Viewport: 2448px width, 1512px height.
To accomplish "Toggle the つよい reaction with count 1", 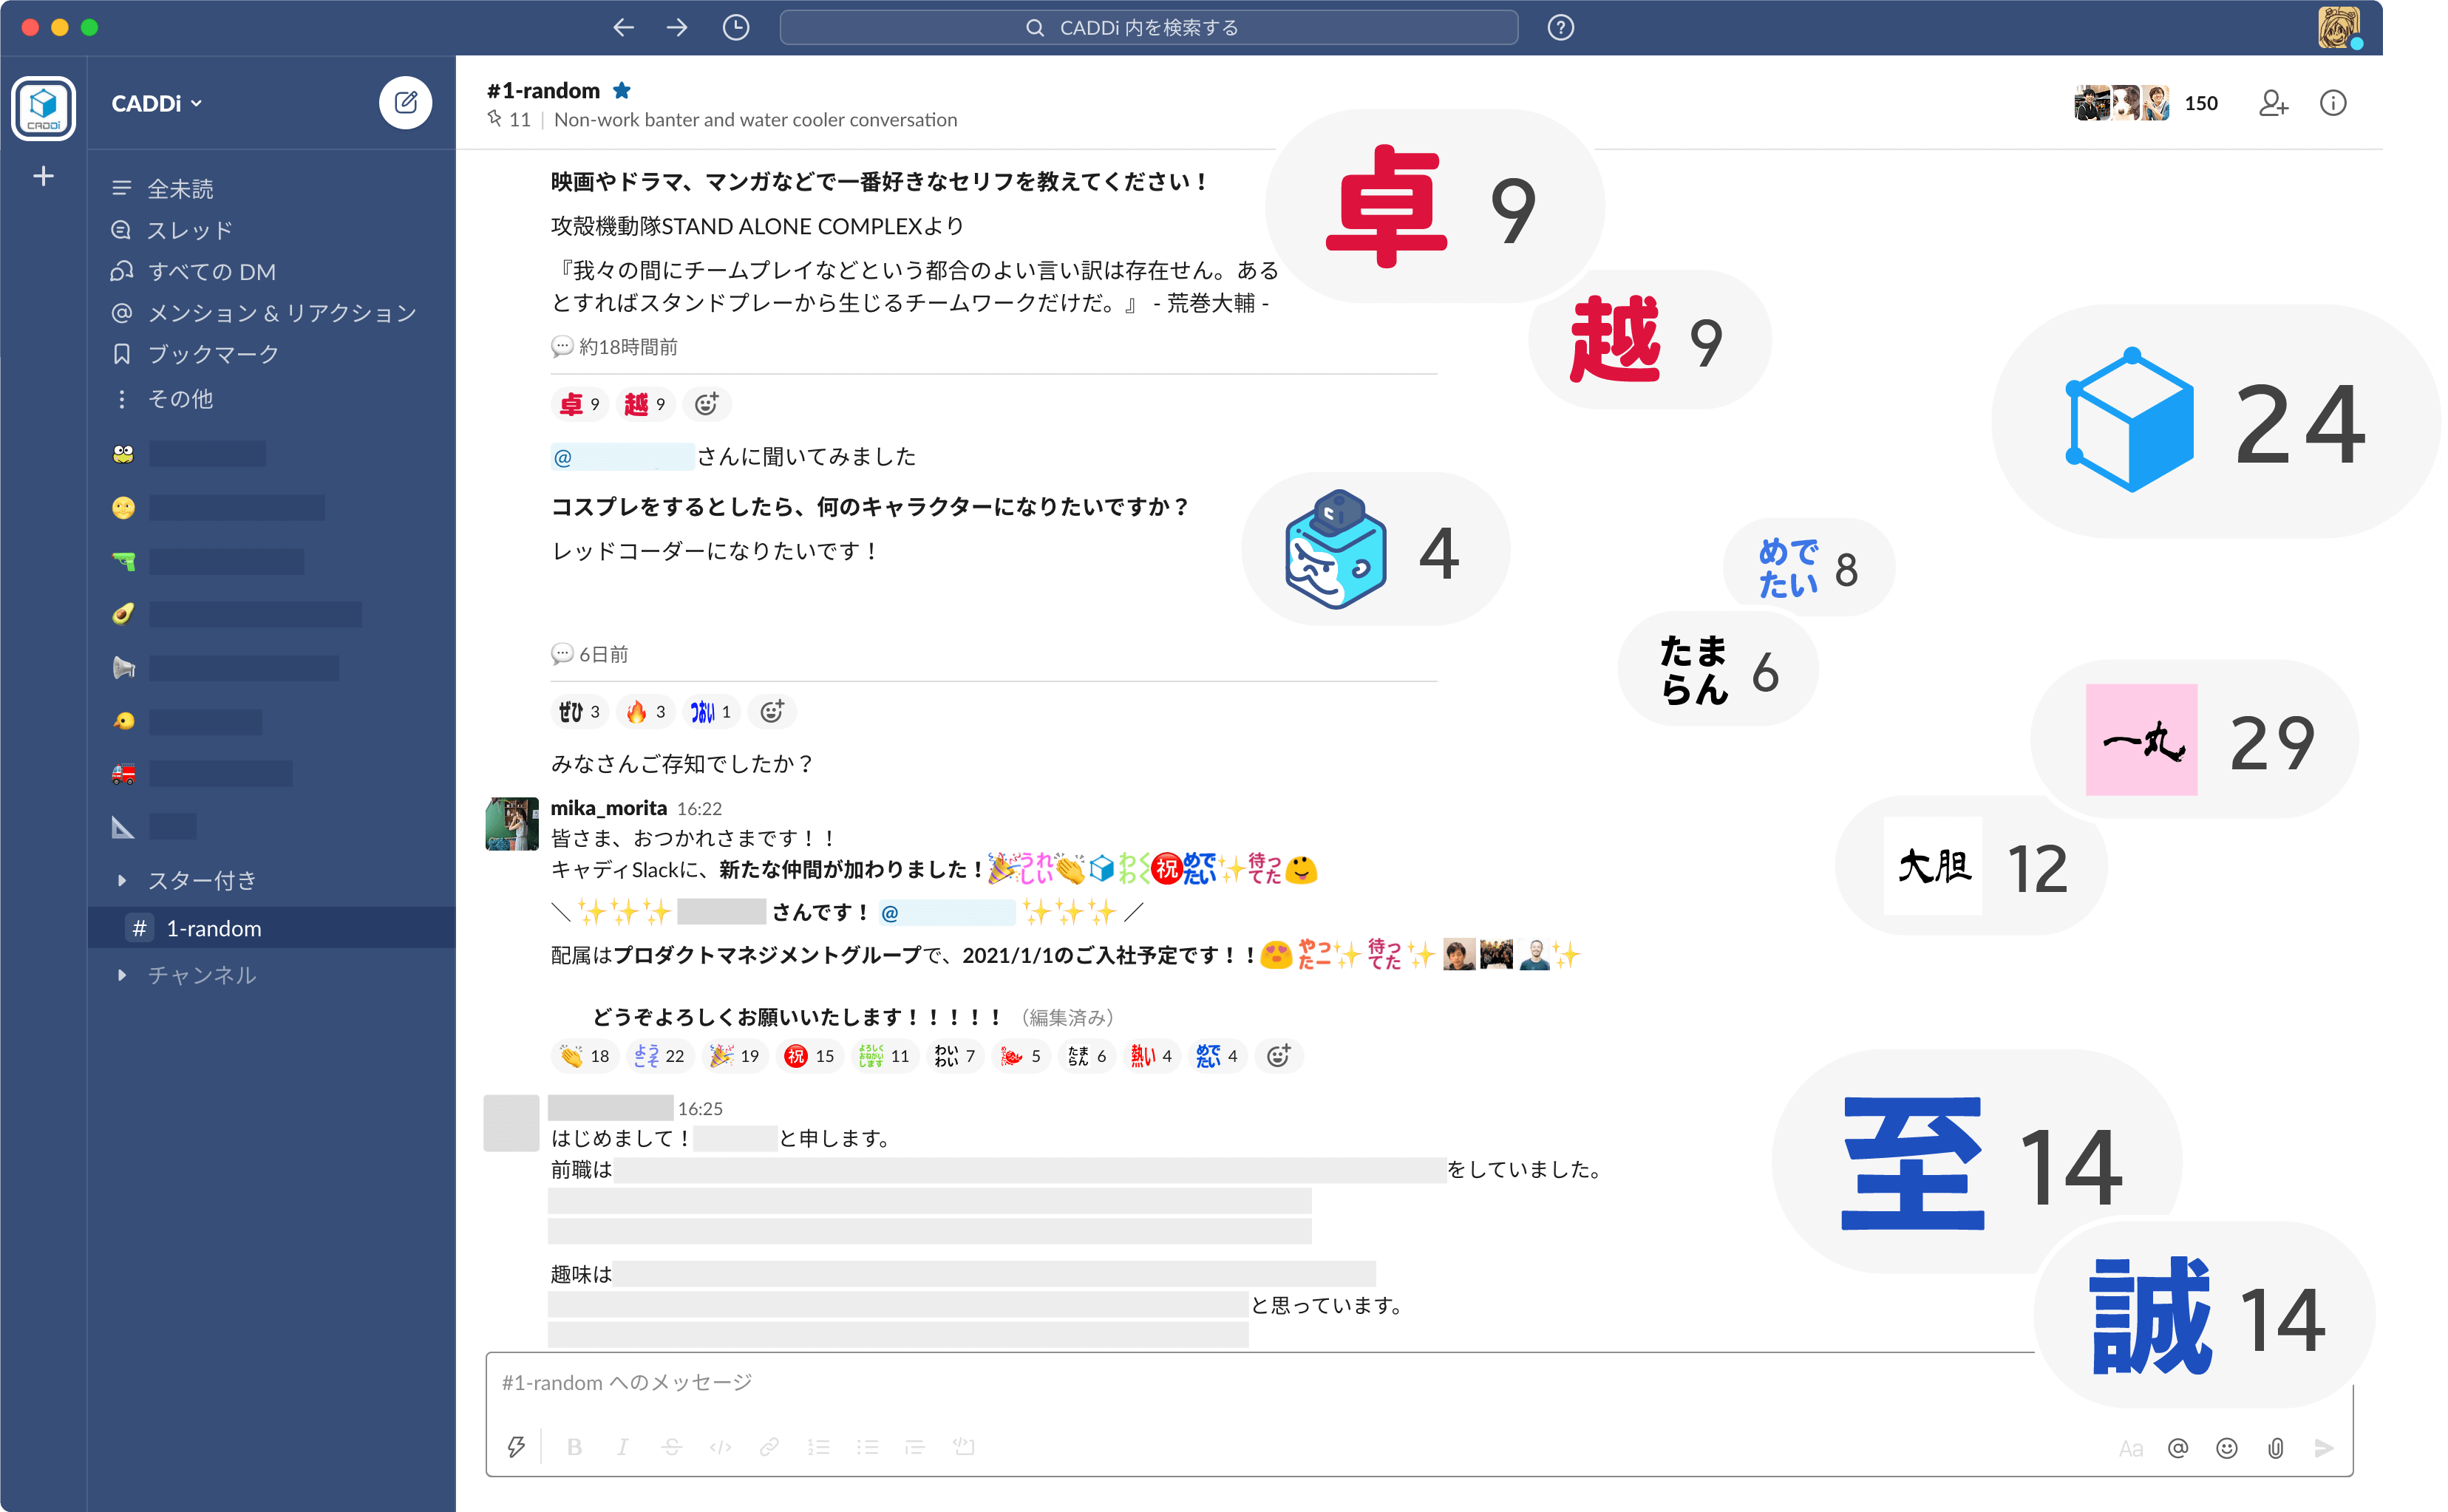I will pyautogui.click(x=711, y=711).
